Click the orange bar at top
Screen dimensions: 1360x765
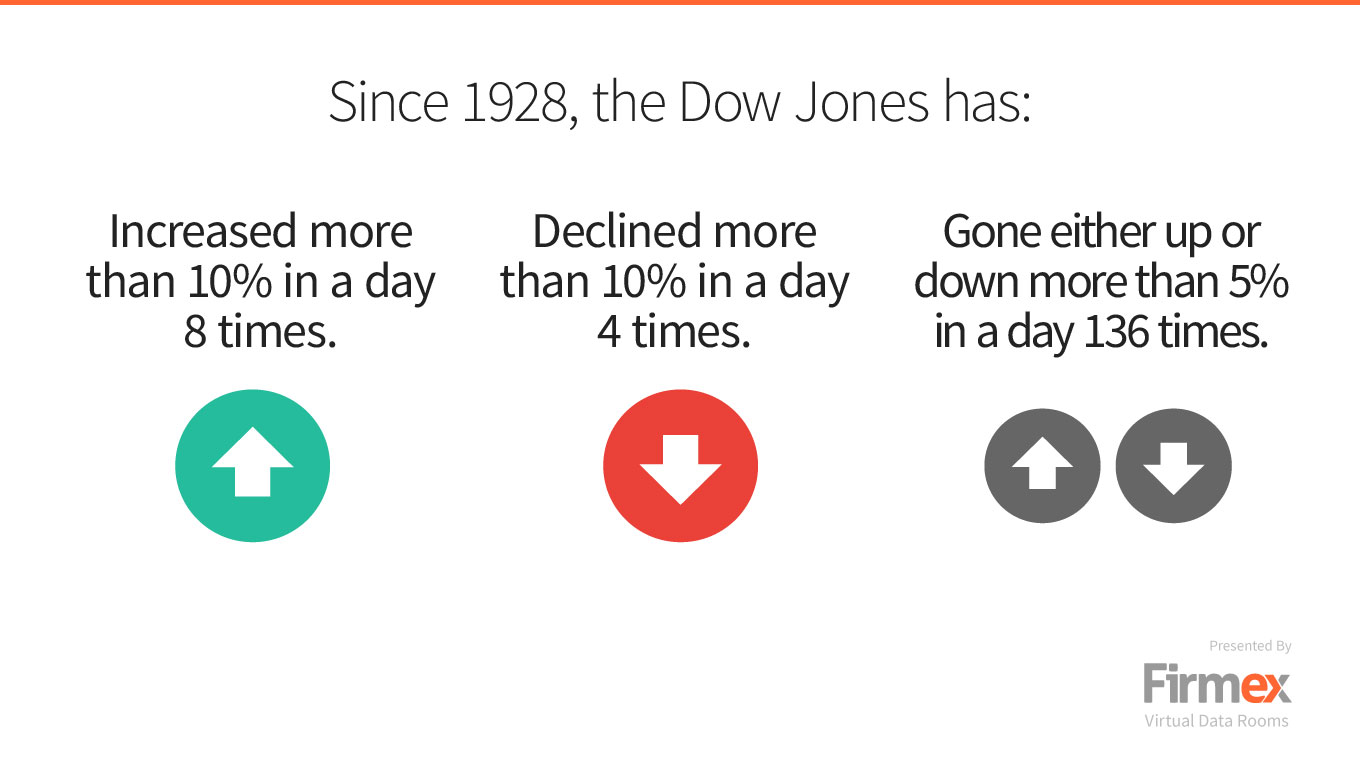[680, 2]
